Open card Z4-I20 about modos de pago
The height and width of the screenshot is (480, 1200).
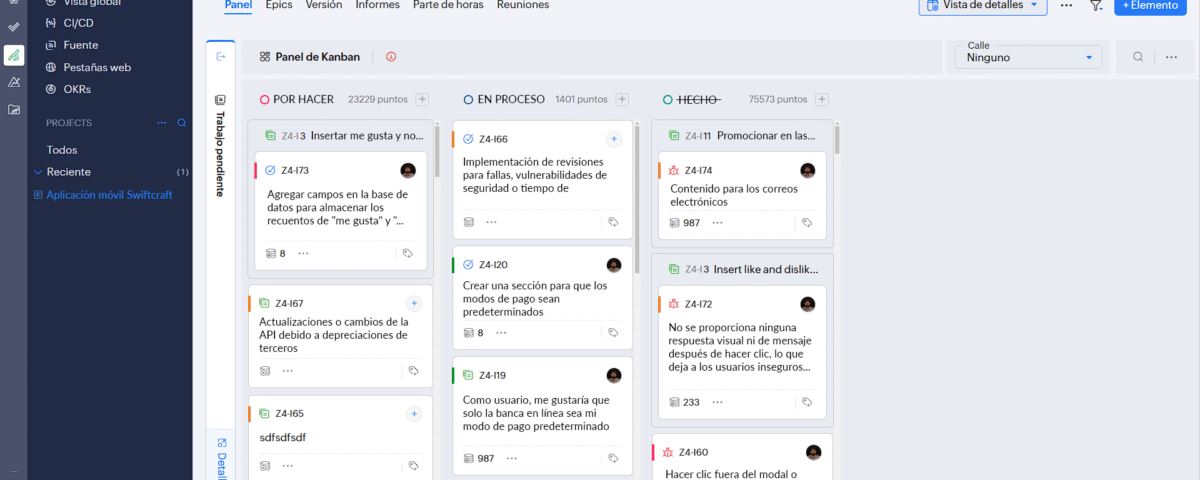coord(541,292)
